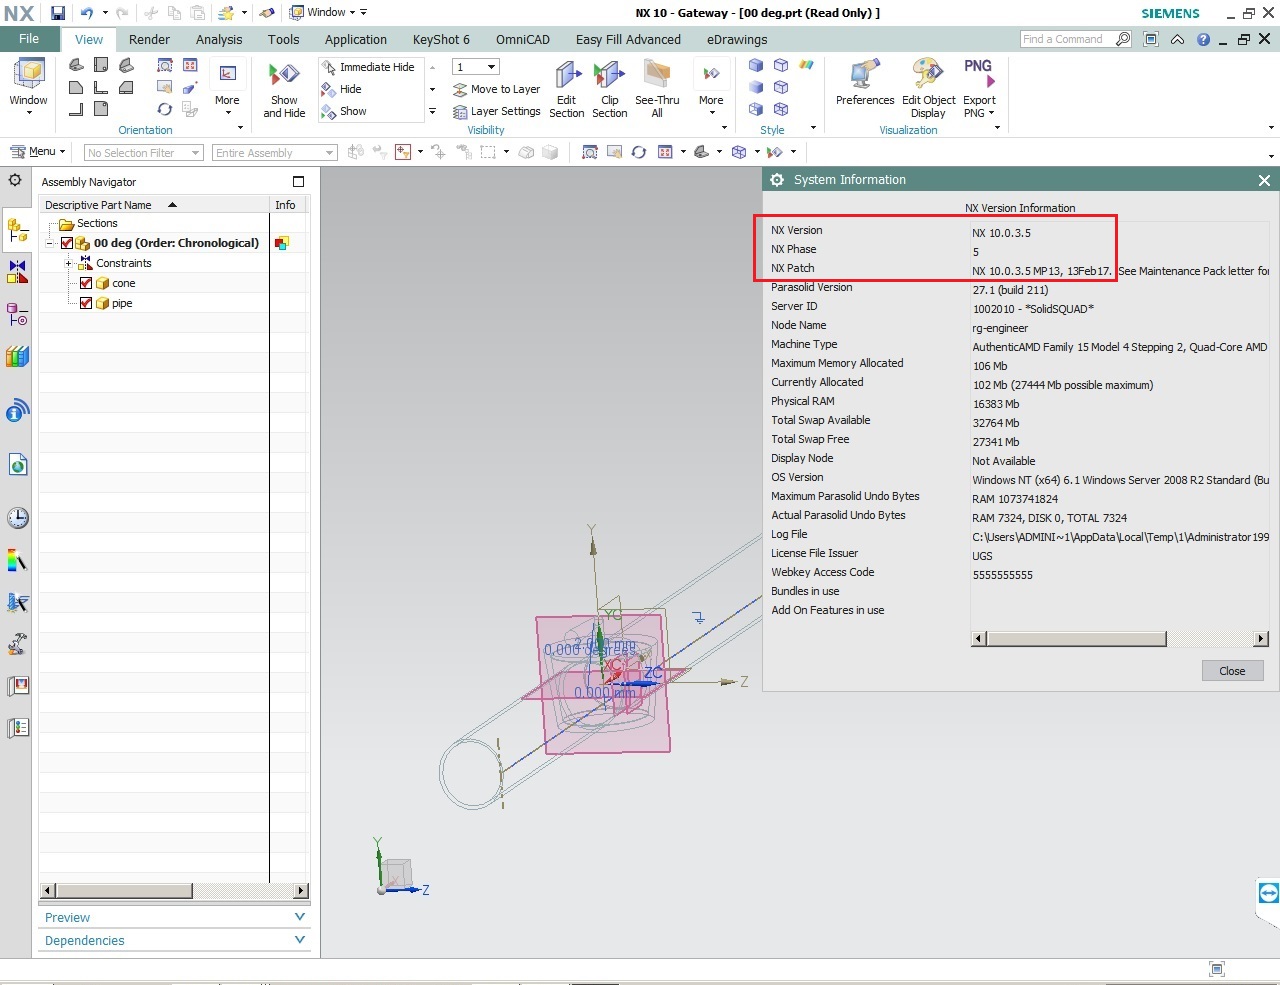
Task: Save the file with the floppy icon
Action: coord(58,13)
